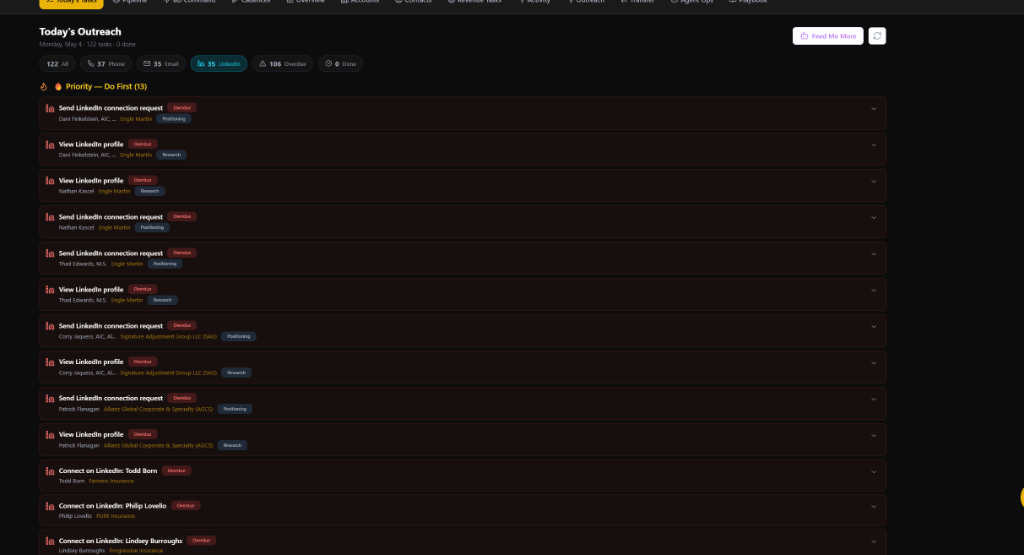The image size is (1024, 555).
Task: Open Engle Martin link on Thad Edwards connection row
Action: 127,264
